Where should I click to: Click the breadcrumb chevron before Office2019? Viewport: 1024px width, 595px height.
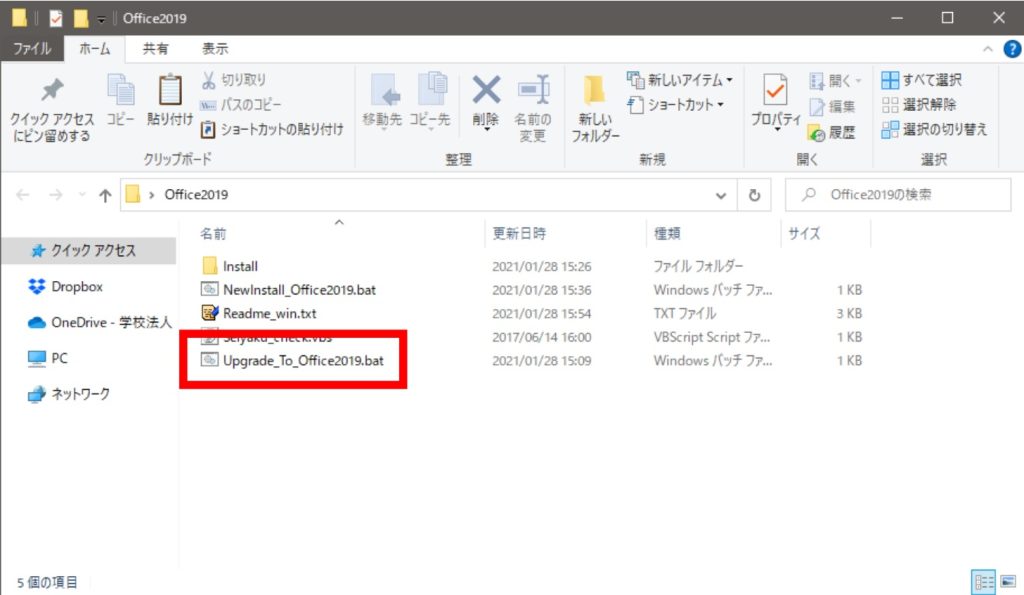[x=151, y=195]
